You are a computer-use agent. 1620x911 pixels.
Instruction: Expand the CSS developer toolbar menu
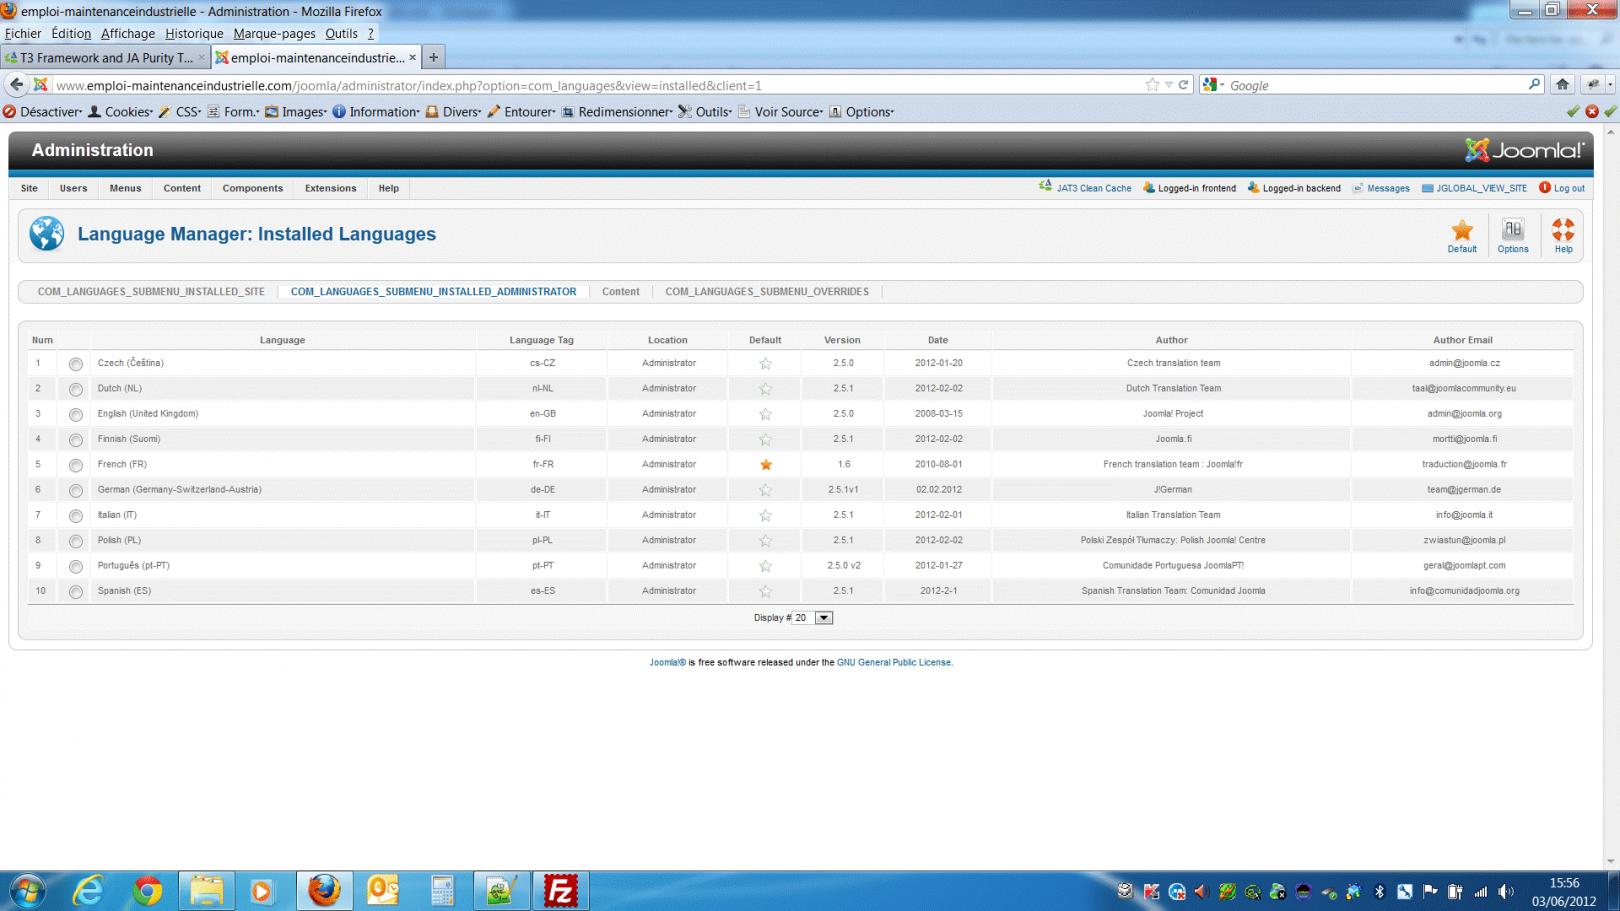pos(180,112)
